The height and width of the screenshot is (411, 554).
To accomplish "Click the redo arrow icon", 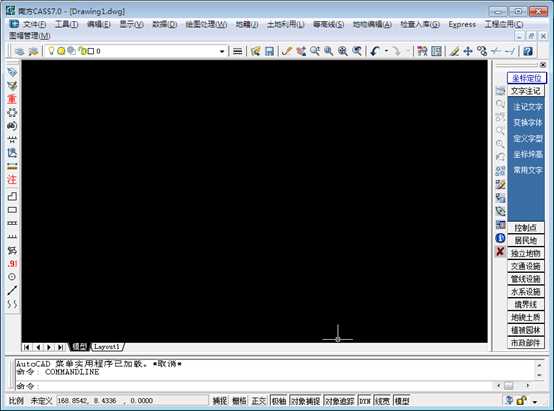I will [396, 52].
